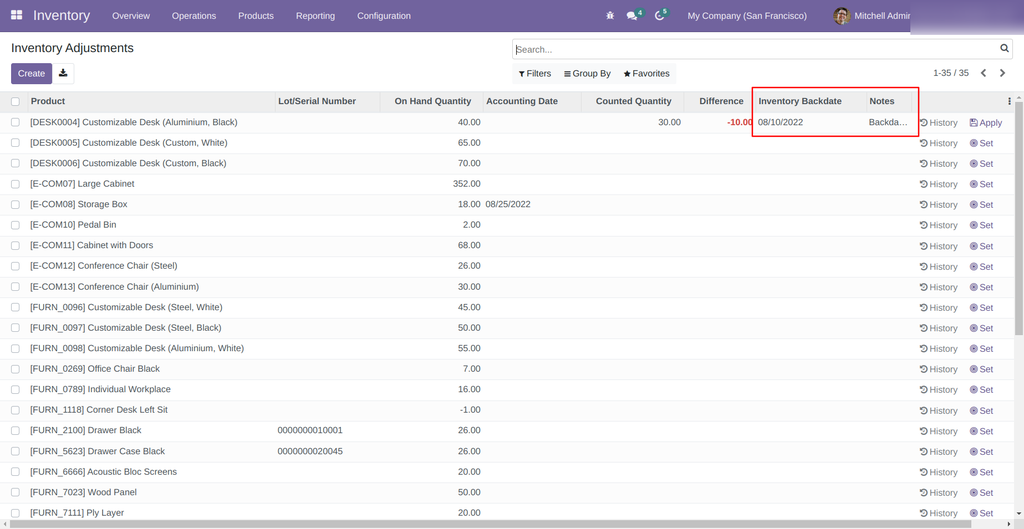Sort by Difference column header
Viewport: 1024px width, 529px height.
tap(720, 101)
